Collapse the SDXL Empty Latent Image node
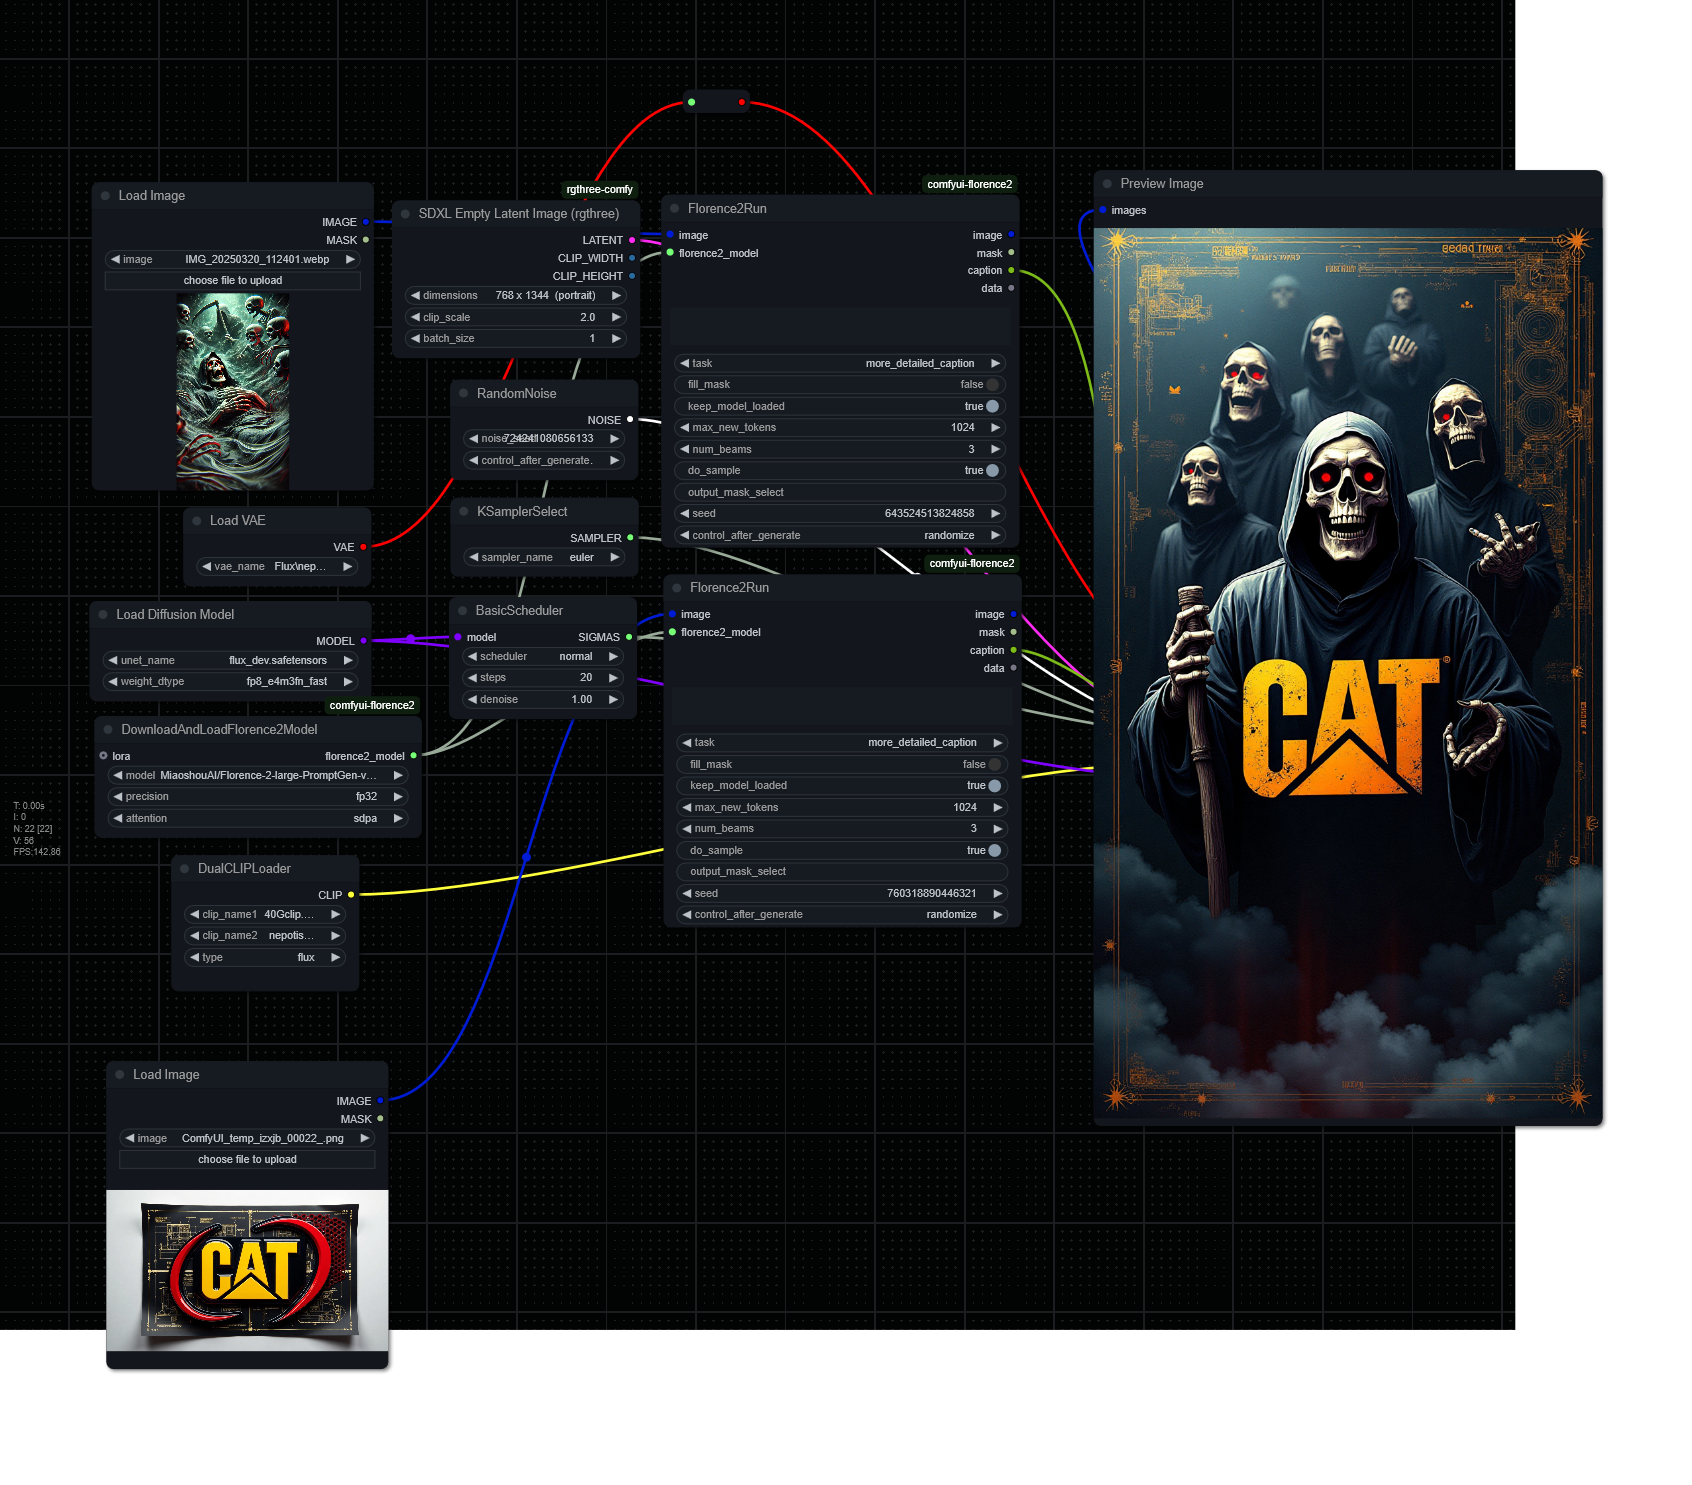Viewport: 1692px width, 1485px height. [x=406, y=214]
